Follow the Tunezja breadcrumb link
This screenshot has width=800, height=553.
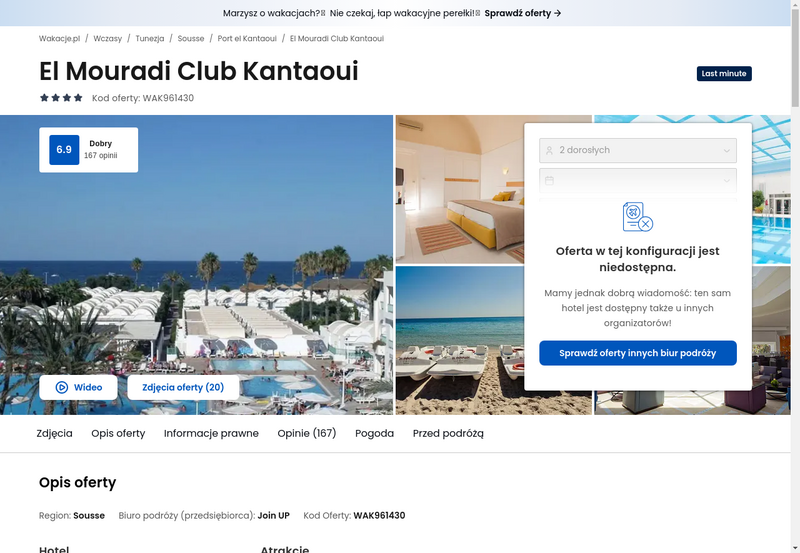(x=150, y=38)
